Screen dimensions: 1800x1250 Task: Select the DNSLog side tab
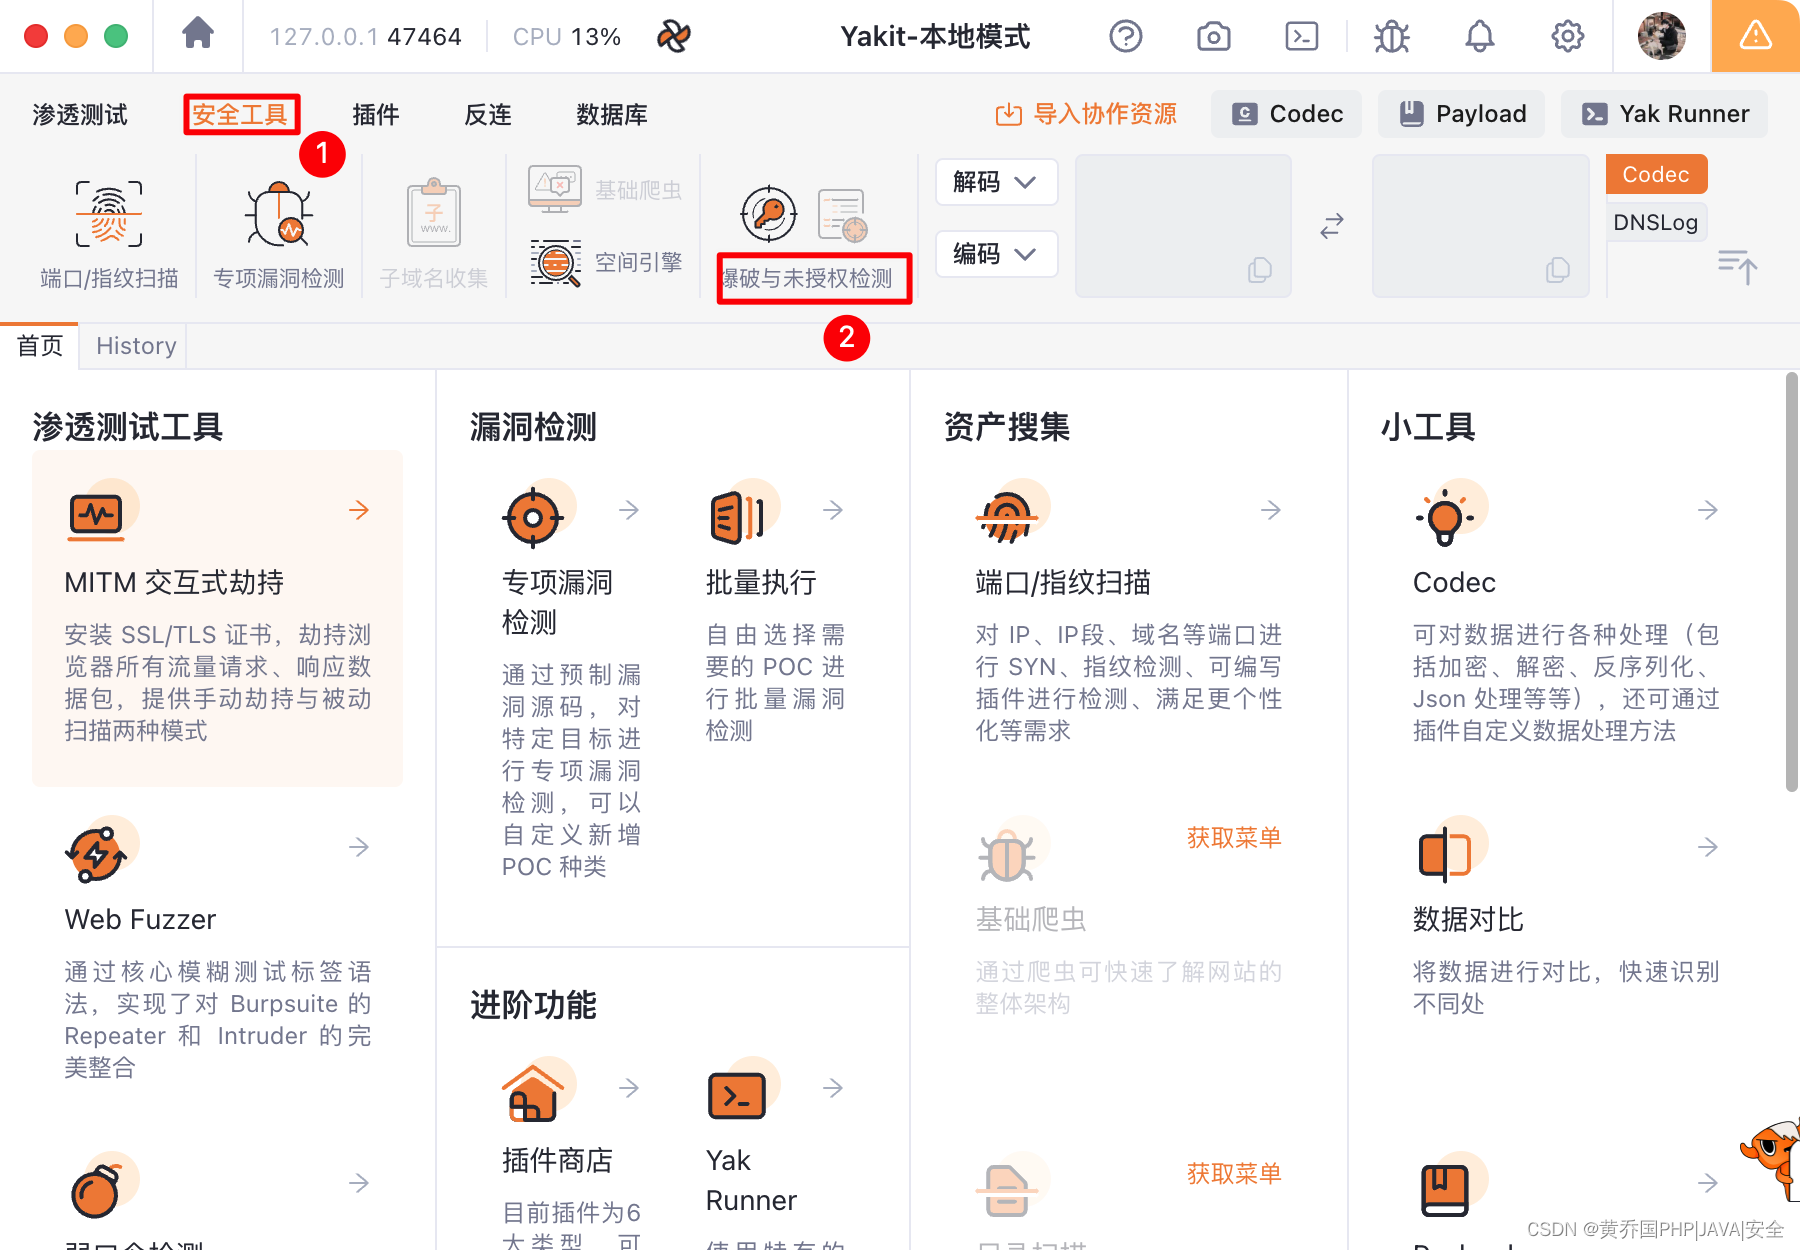click(1656, 222)
